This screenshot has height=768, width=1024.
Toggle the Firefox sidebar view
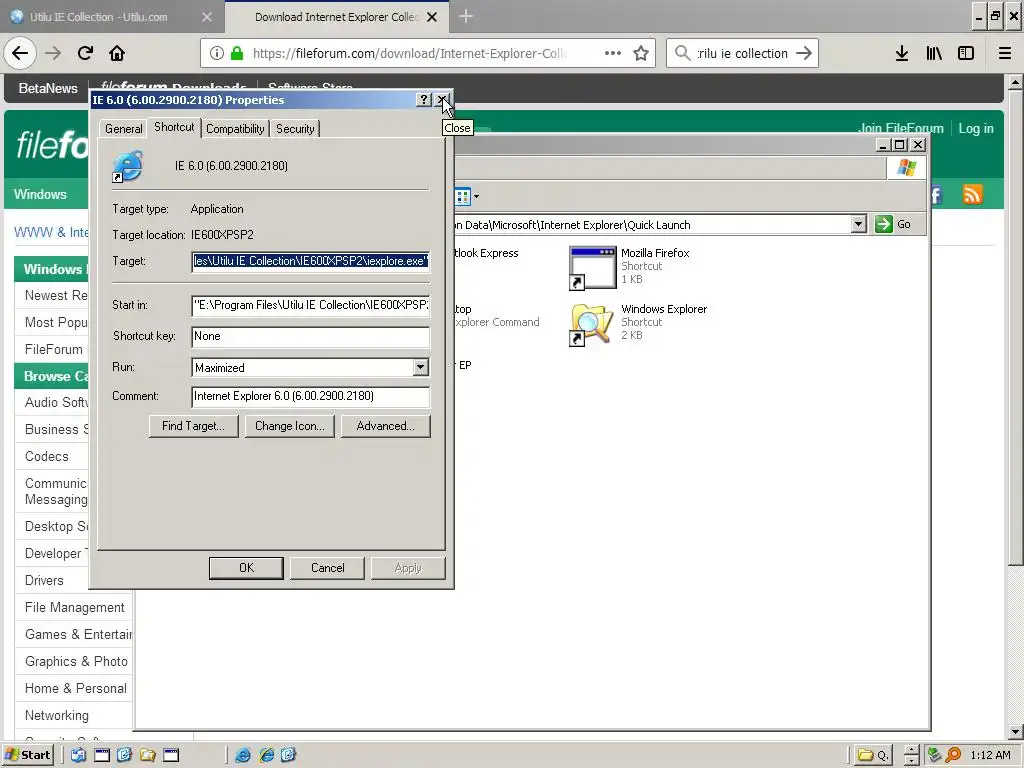966,53
